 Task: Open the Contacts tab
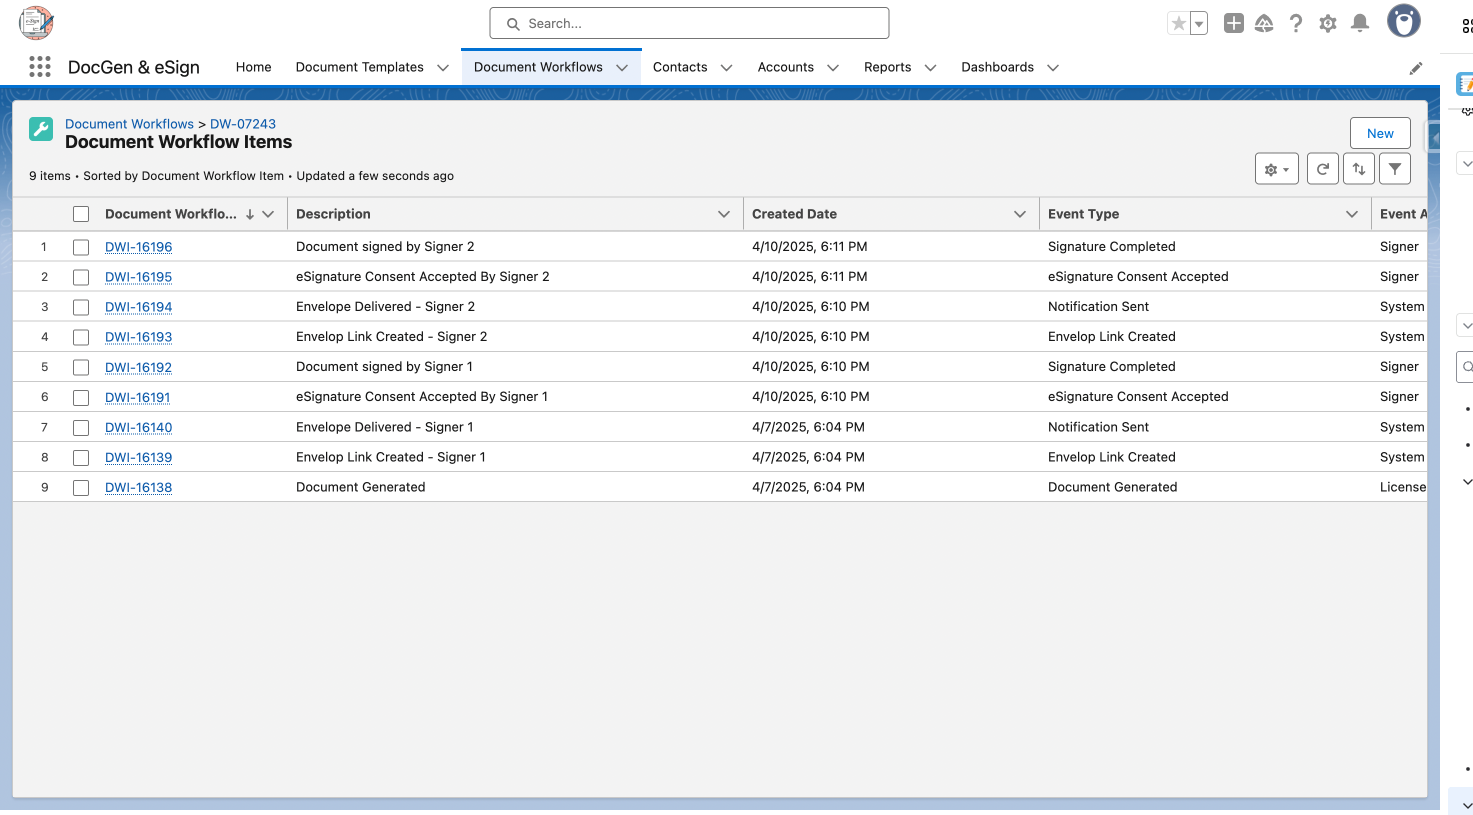pos(680,67)
